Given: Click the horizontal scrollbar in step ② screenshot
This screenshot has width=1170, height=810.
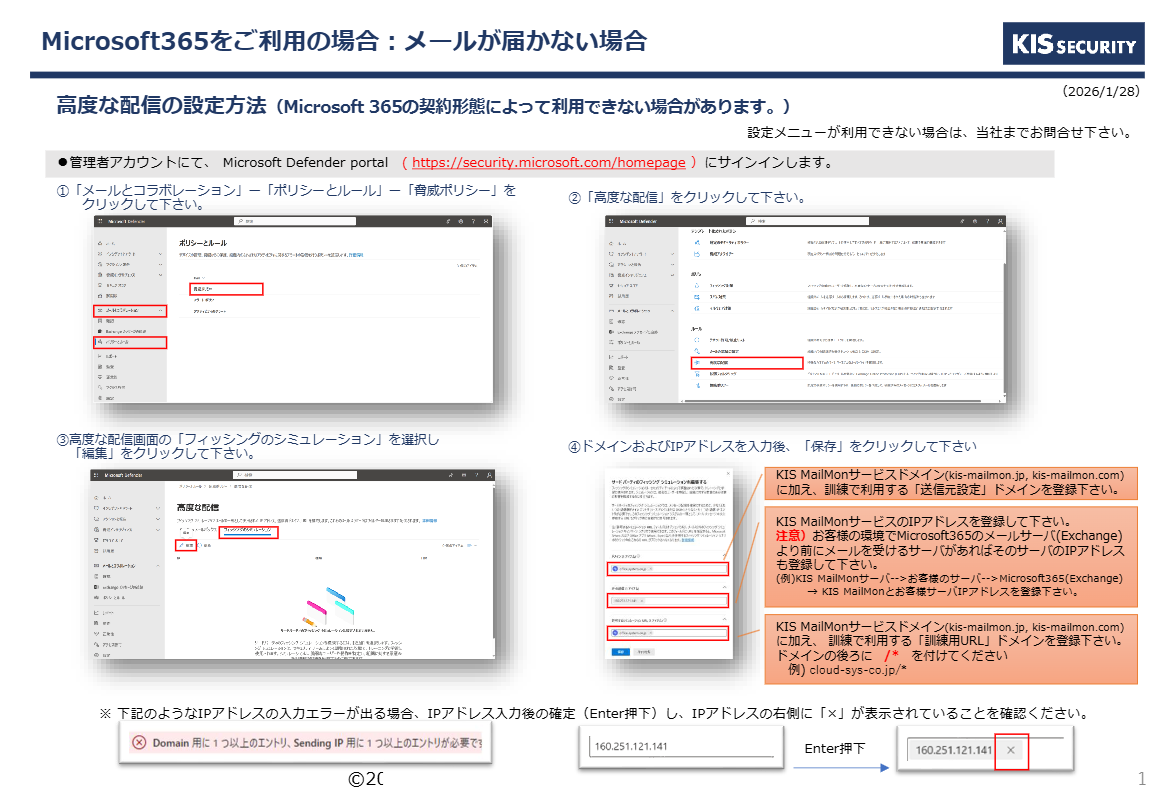Looking at the screenshot, I should point(832,401).
